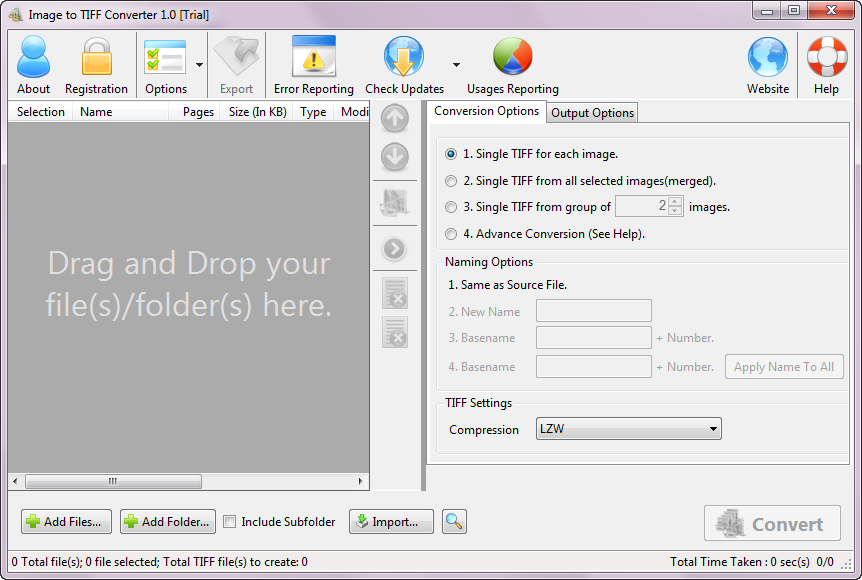Screen dimensions: 862x580
Task: Switch to Conversion Options tab
Action: (486, 111)
